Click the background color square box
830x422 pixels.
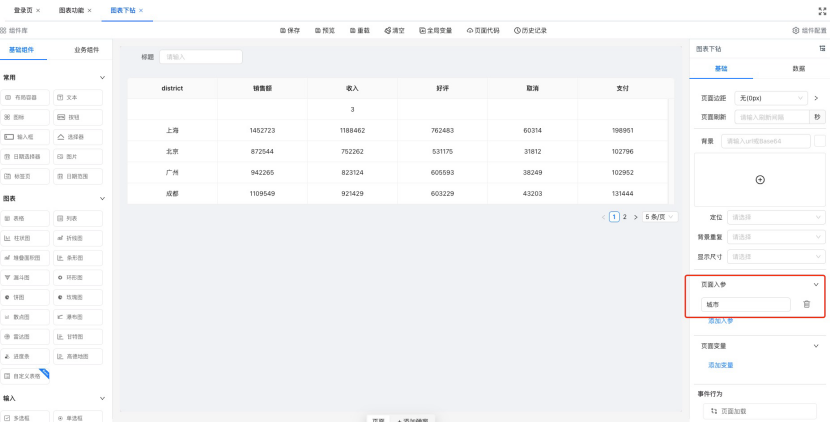(820, 141)
